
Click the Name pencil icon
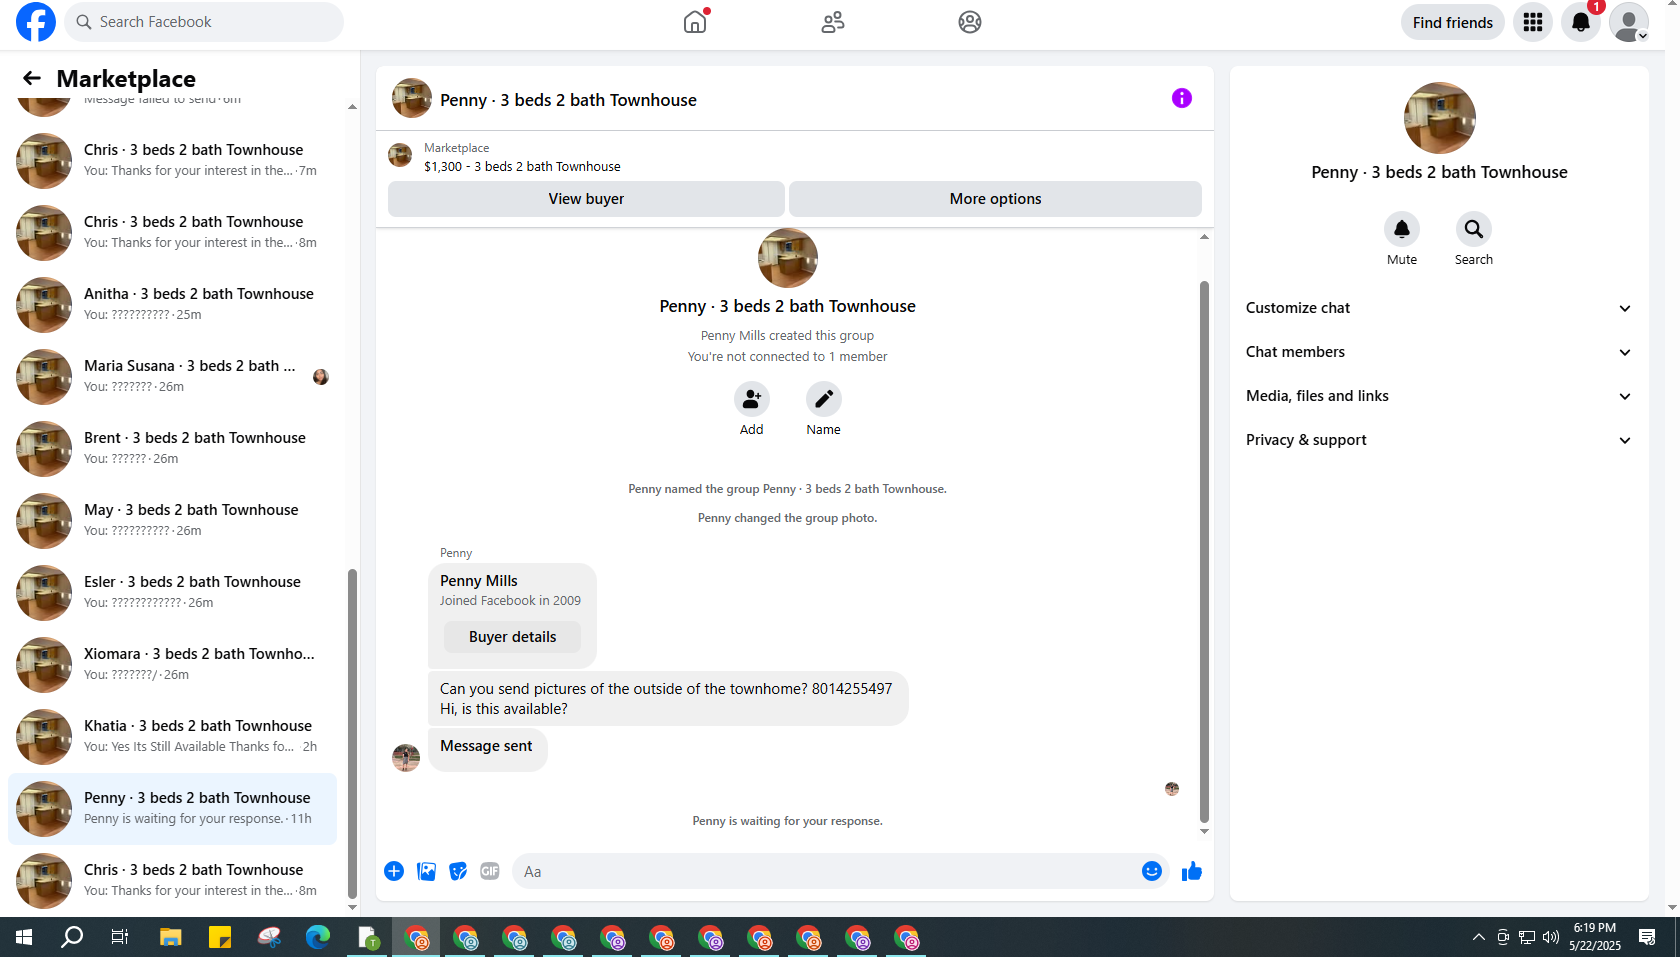pos(824,399)
